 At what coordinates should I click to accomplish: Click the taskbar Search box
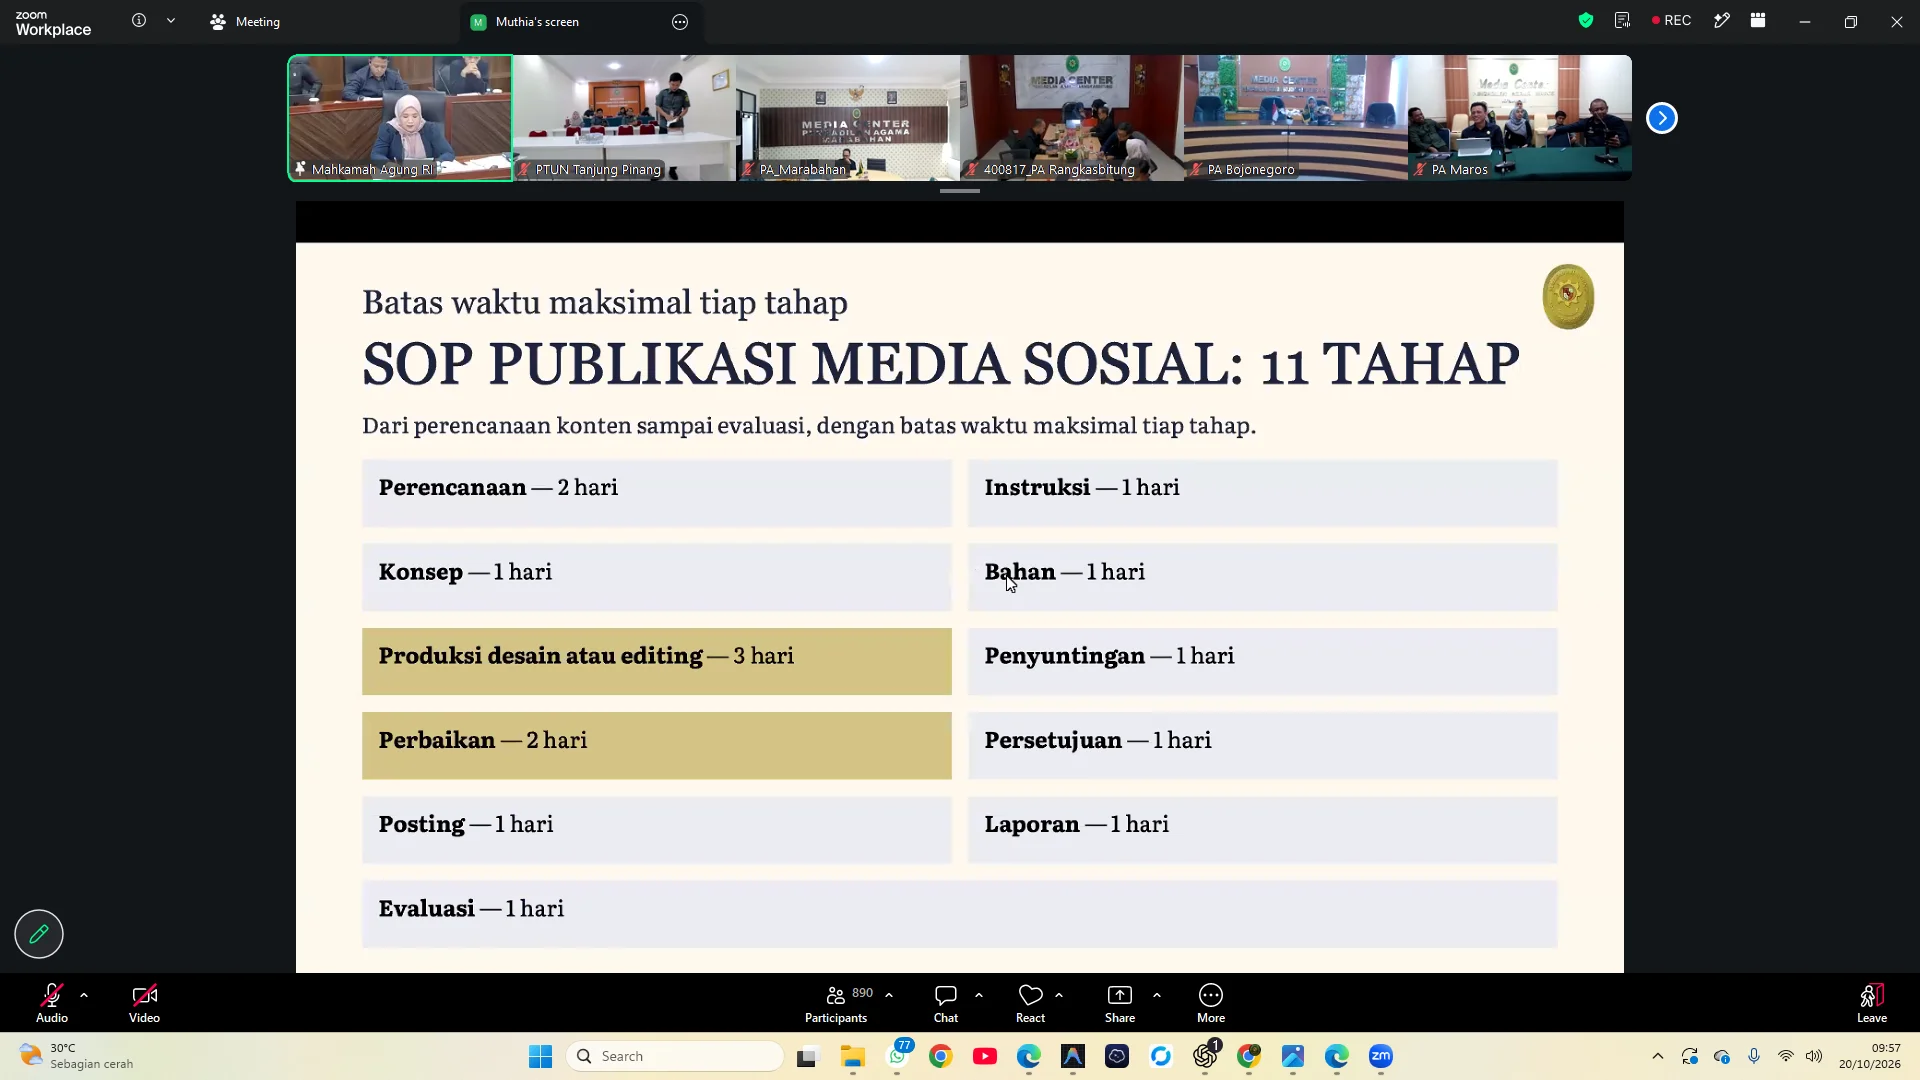[x=675, y=1056]
